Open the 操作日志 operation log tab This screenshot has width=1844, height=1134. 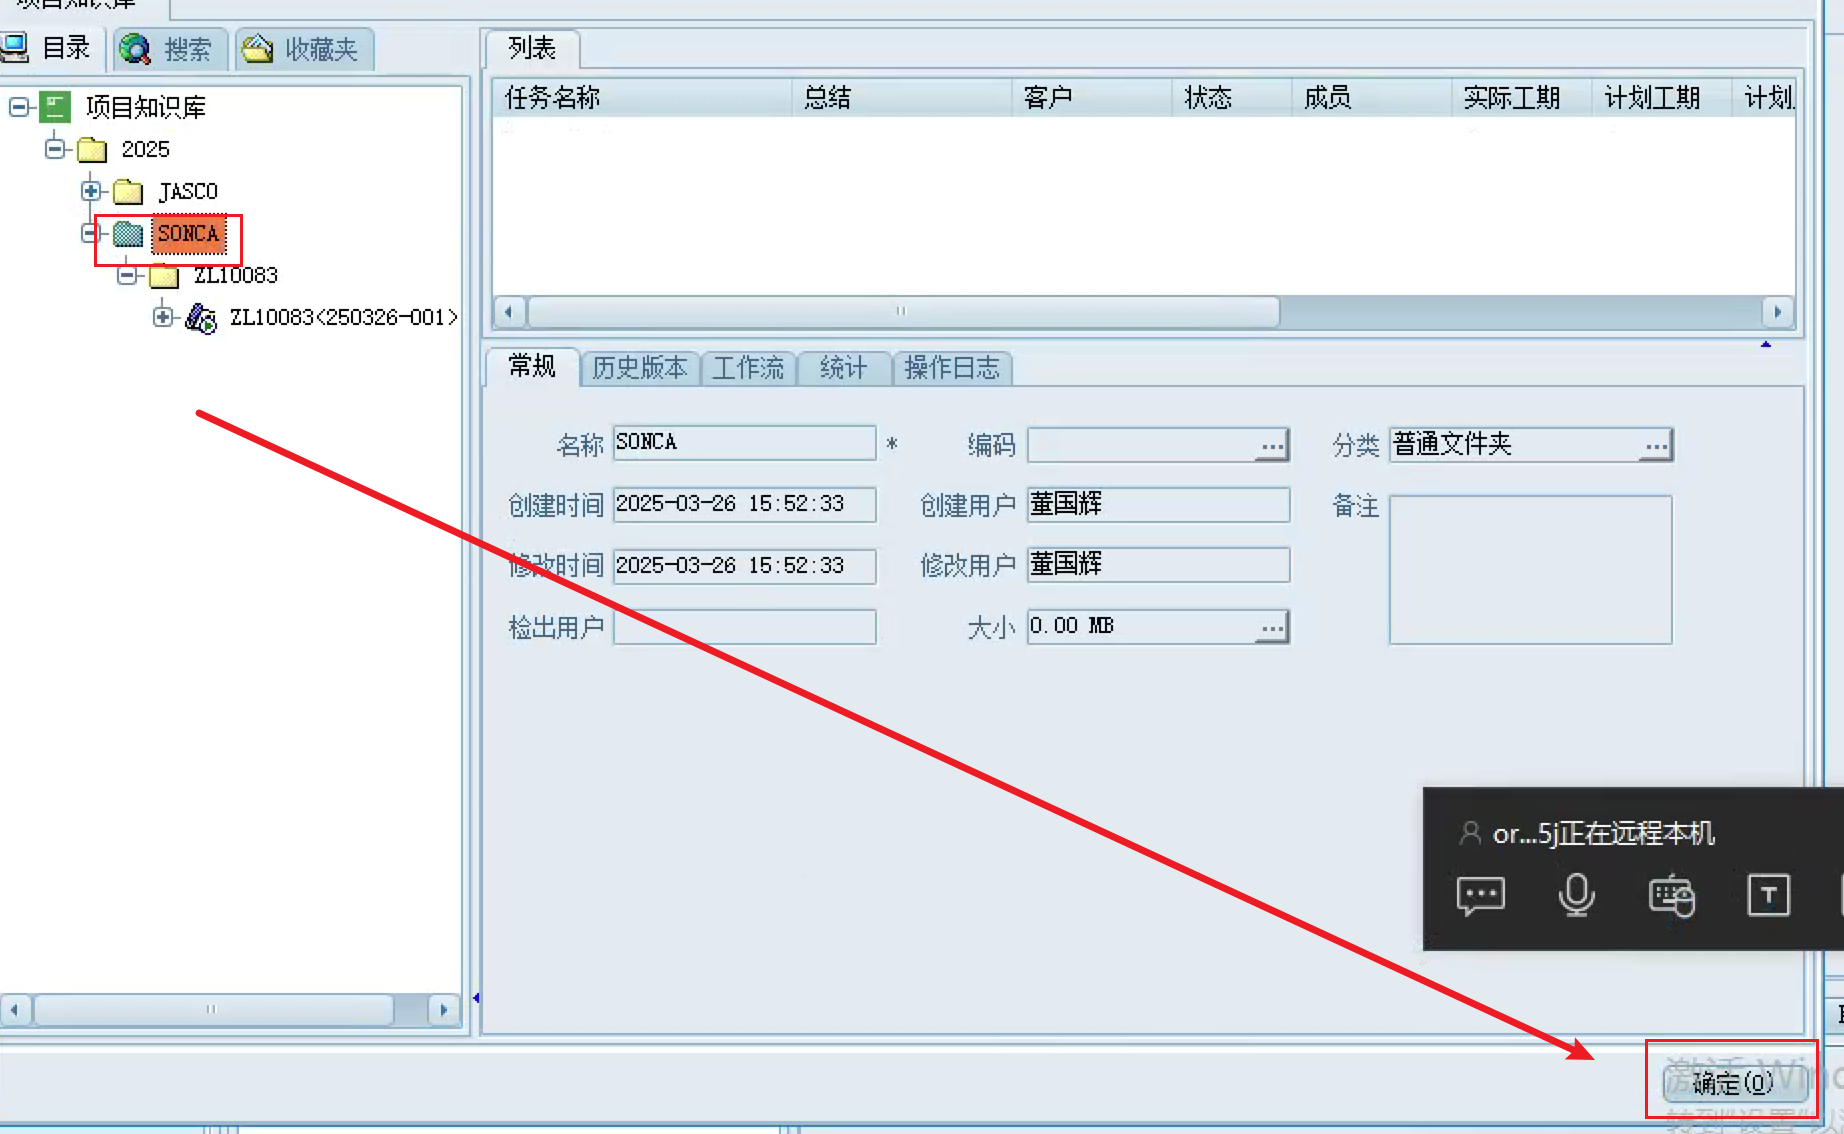pos(952,368)
